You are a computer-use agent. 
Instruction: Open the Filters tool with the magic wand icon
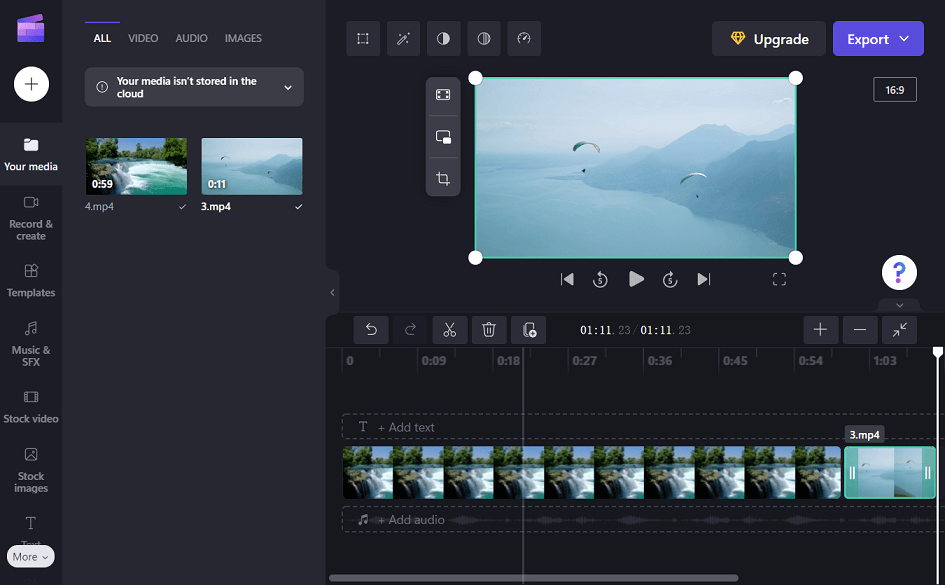click(403, 38)
